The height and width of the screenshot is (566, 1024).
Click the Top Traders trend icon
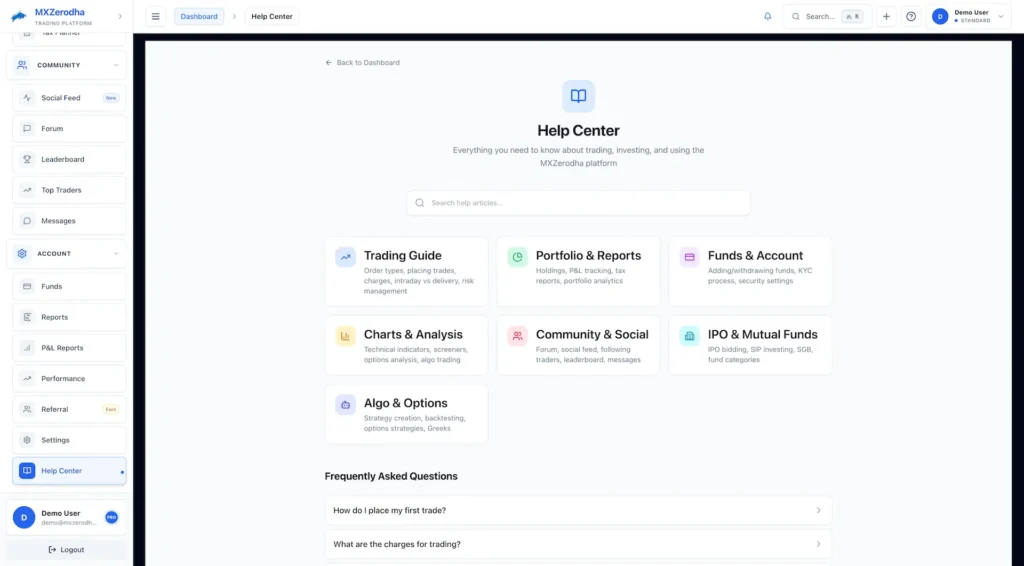27,190
